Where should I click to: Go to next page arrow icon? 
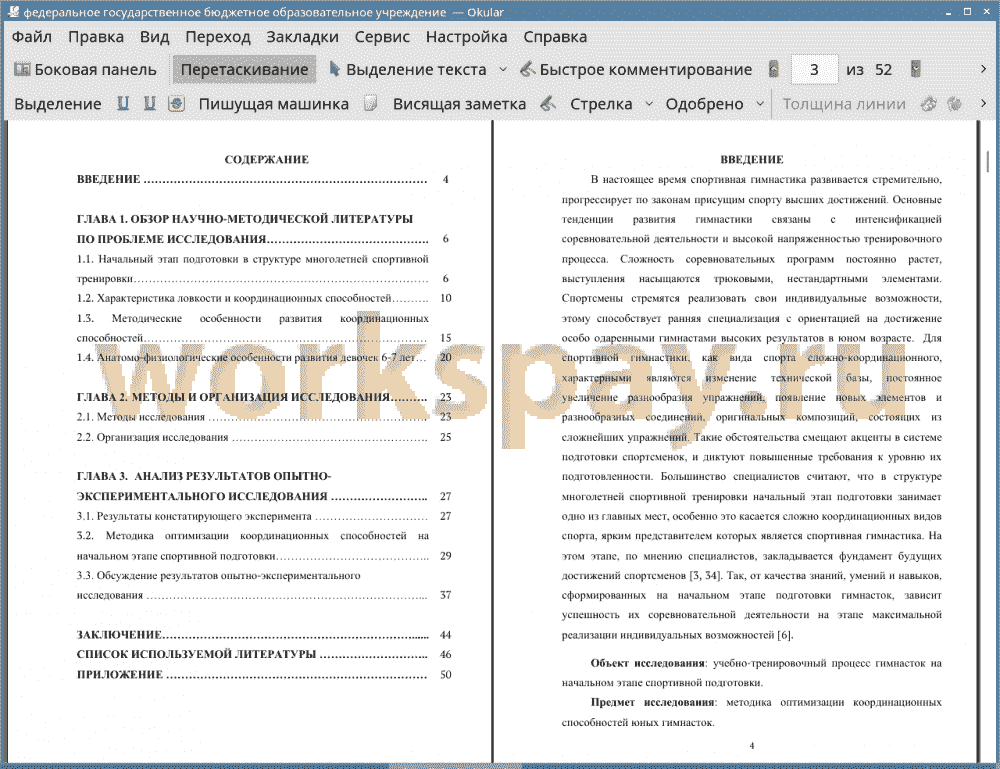pos(915,69)
